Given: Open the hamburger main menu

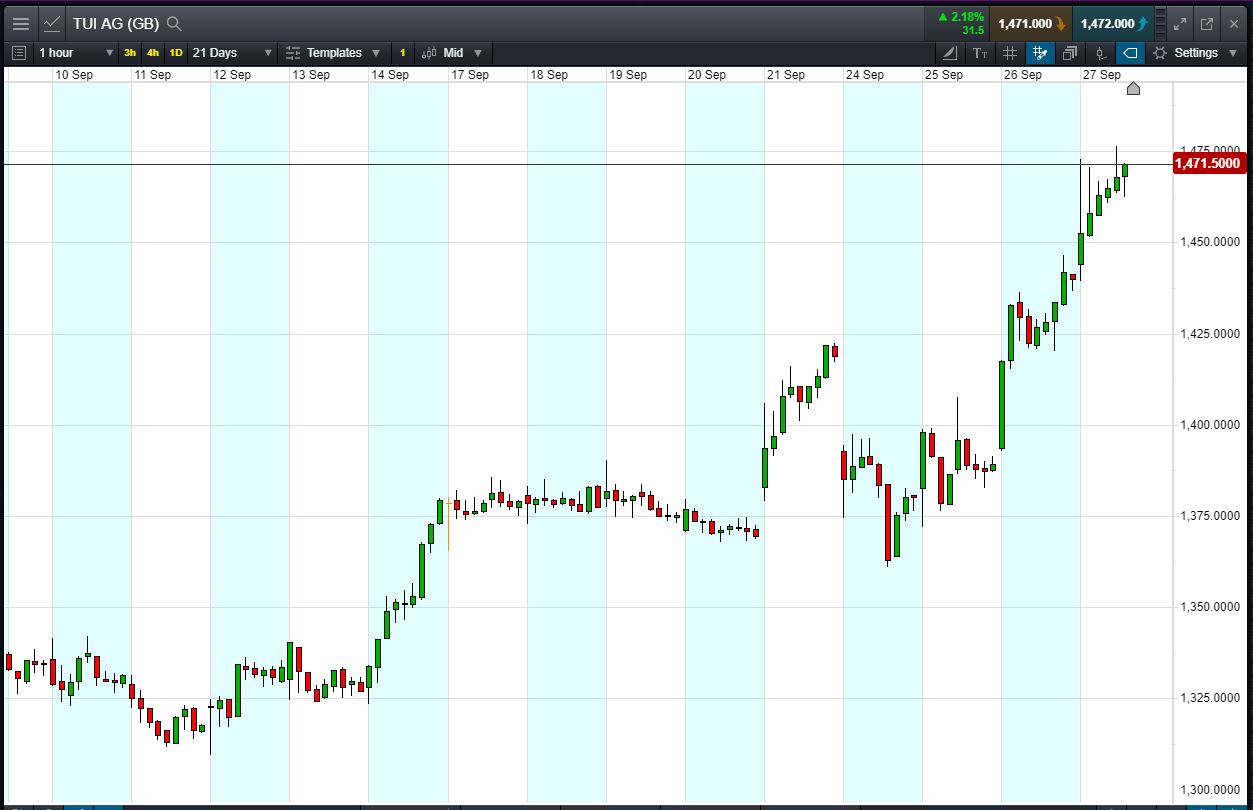Looking at the screenshot, I should 20,23.
